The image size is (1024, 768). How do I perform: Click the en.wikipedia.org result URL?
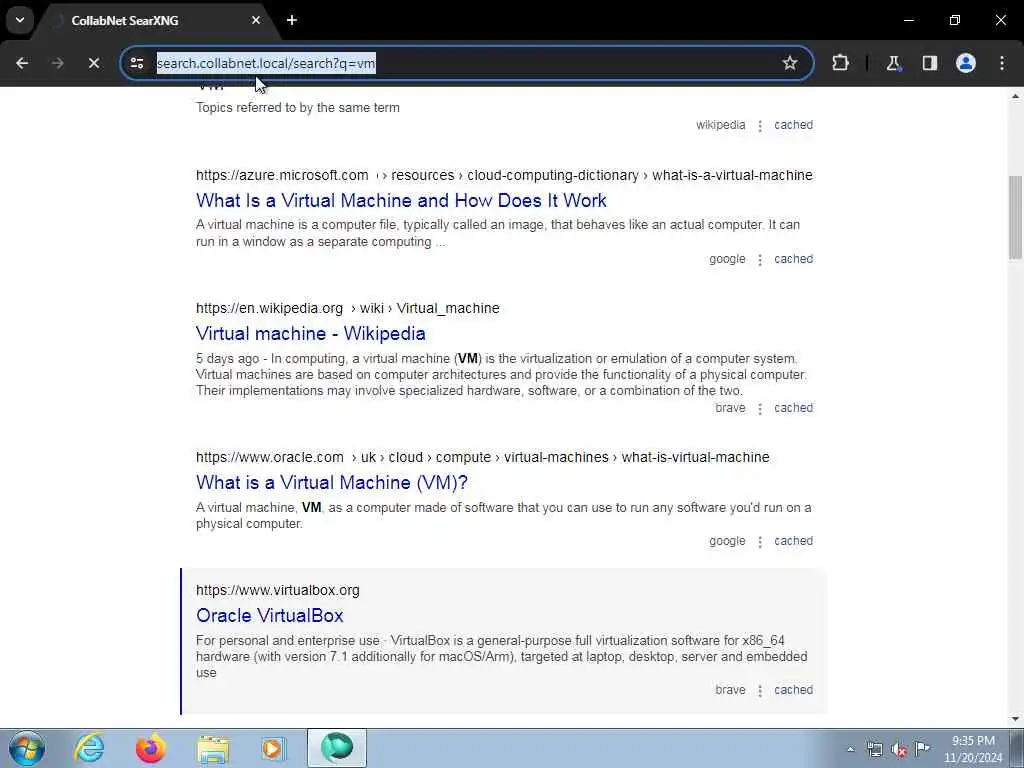347,308
